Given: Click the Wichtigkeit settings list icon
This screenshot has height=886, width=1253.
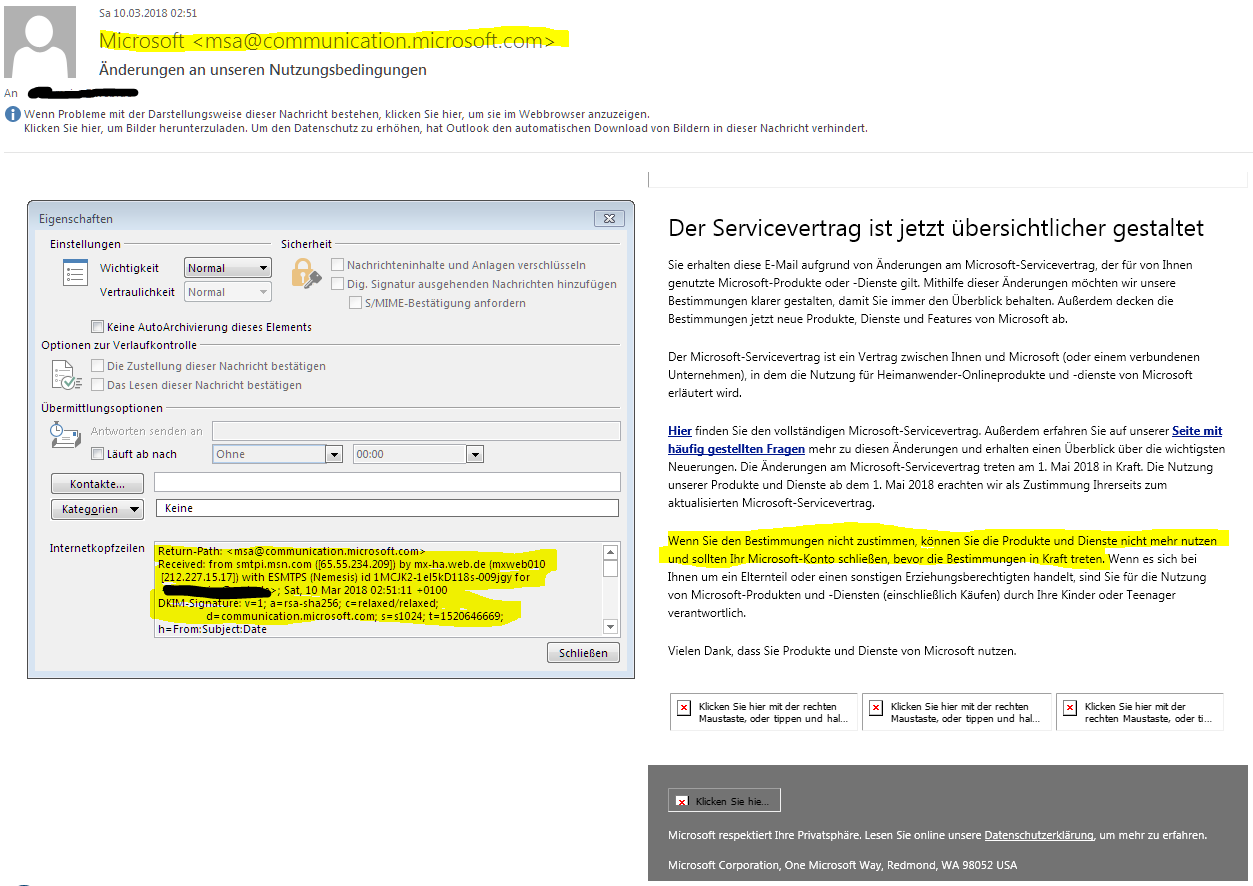Looking at the screenshot, I should point(75,274).
